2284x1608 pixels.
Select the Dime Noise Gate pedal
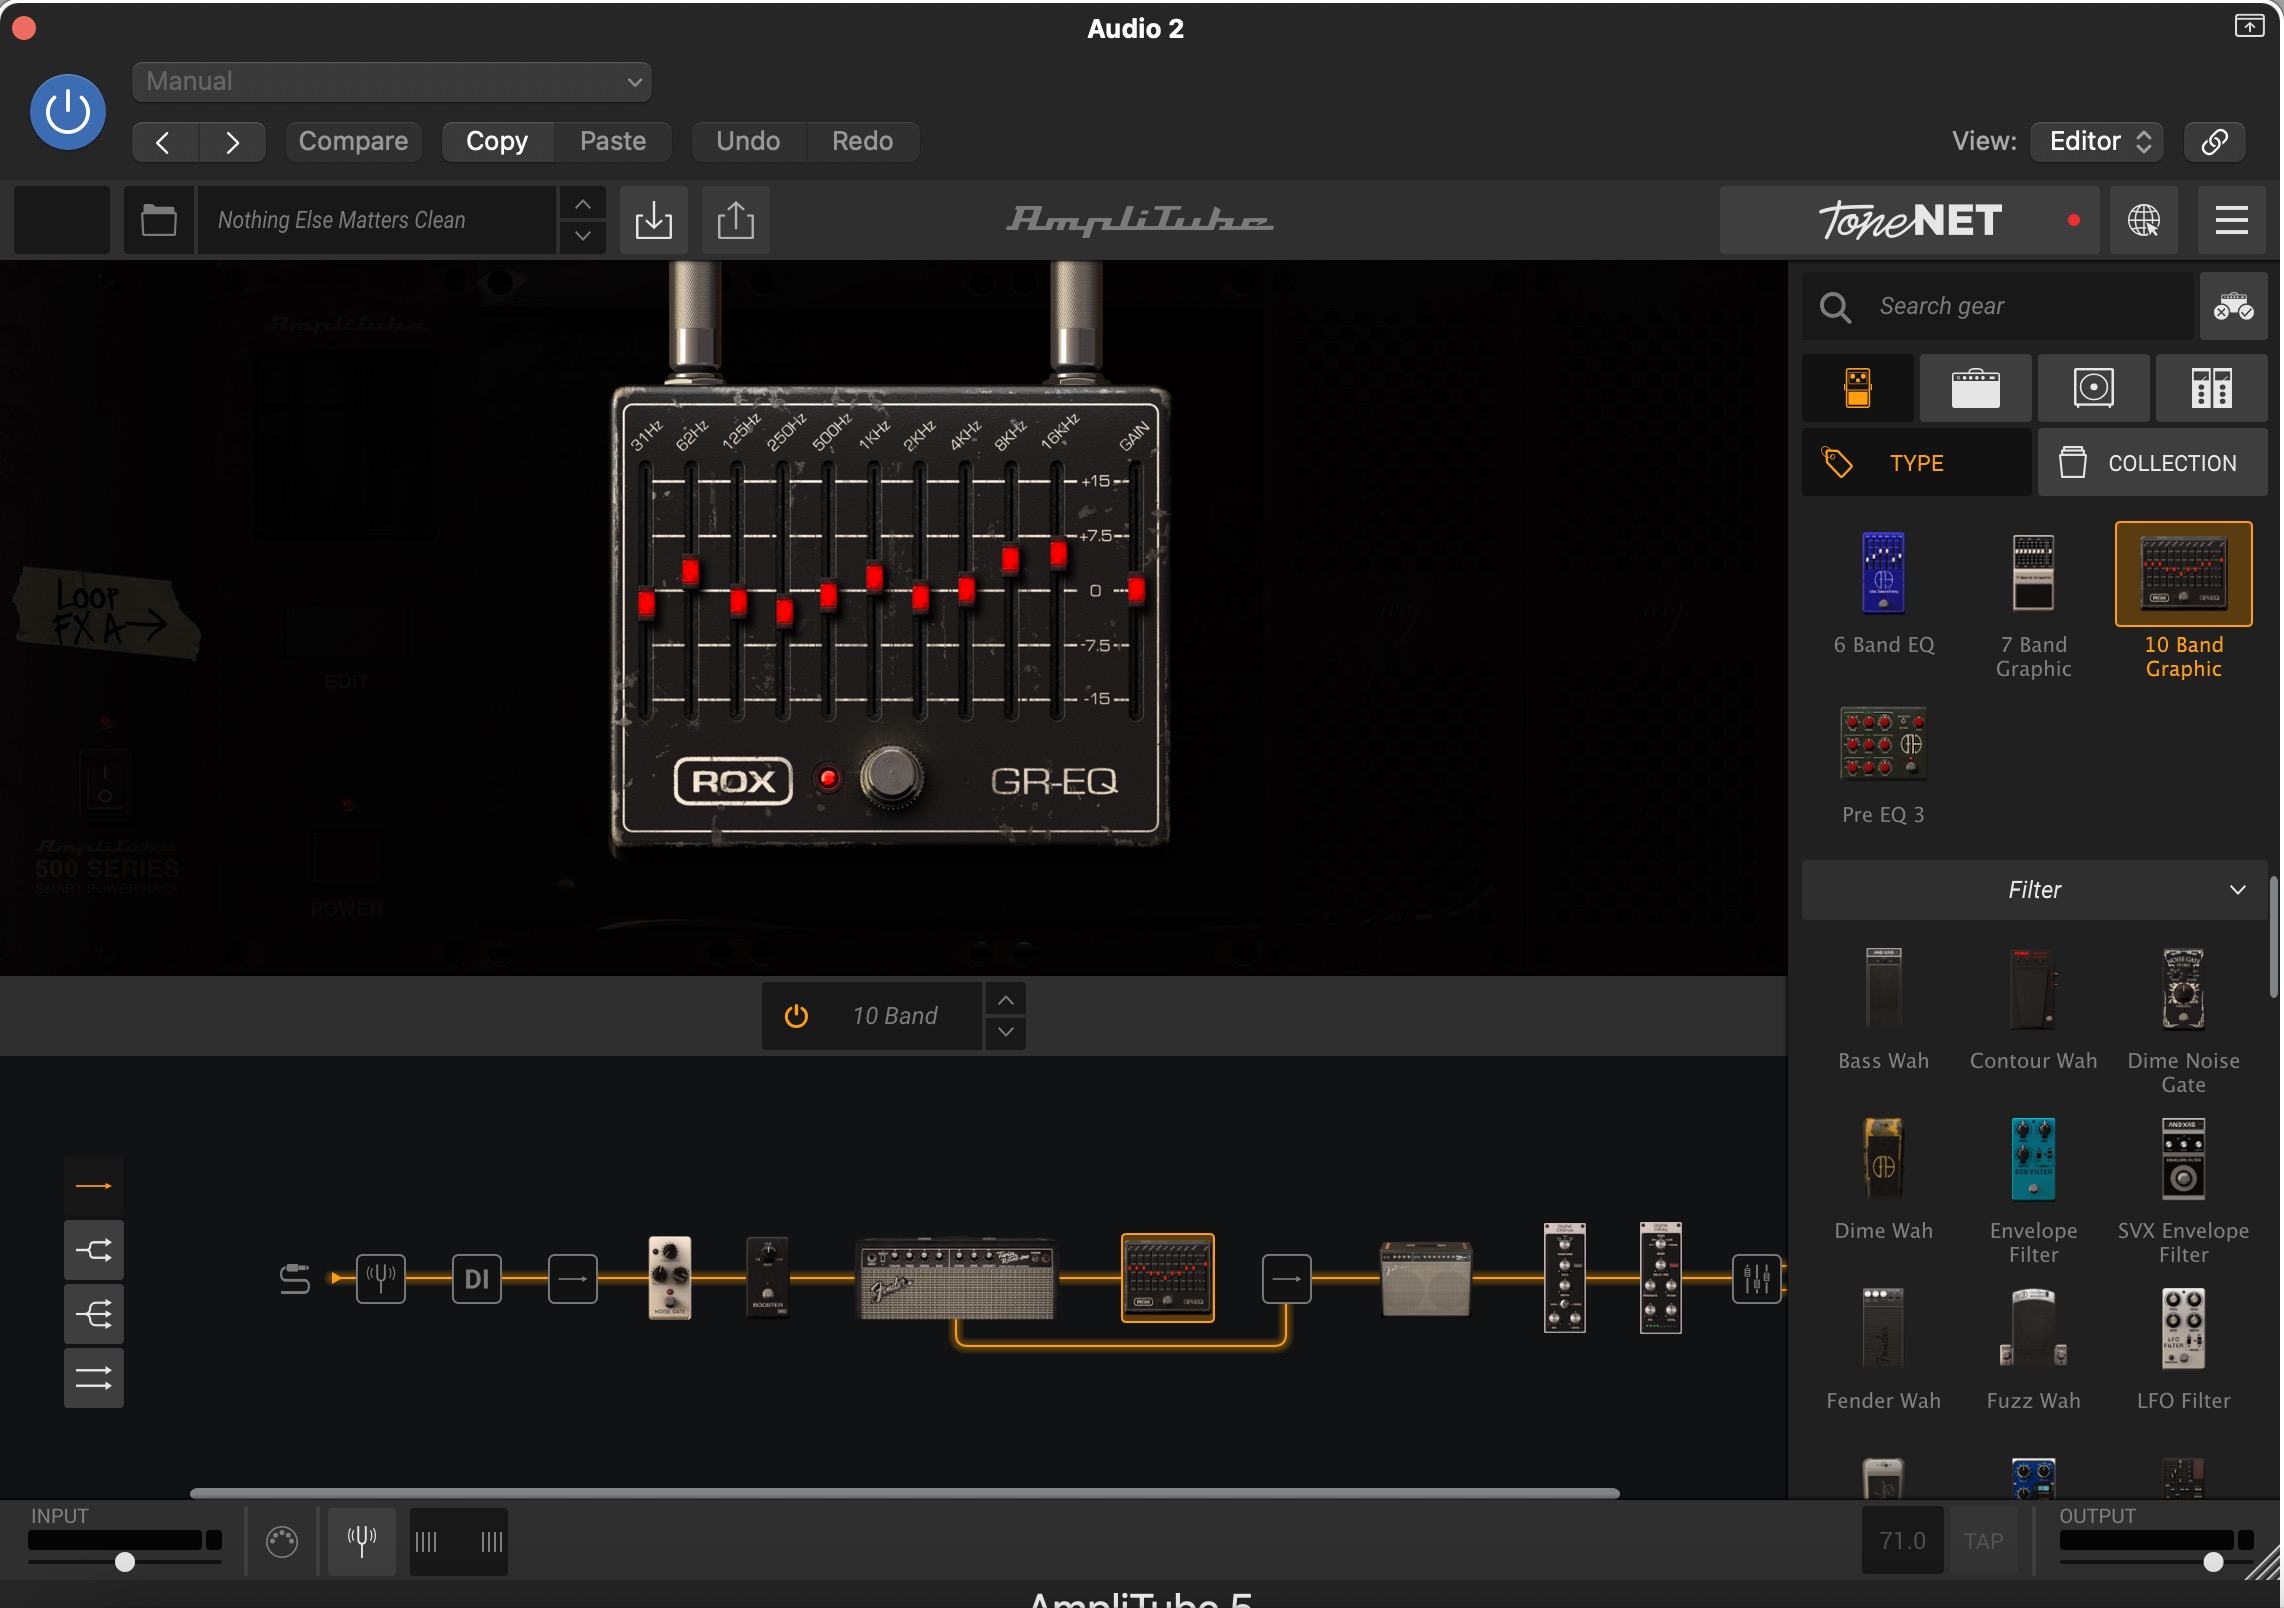click(2183, 1020)
